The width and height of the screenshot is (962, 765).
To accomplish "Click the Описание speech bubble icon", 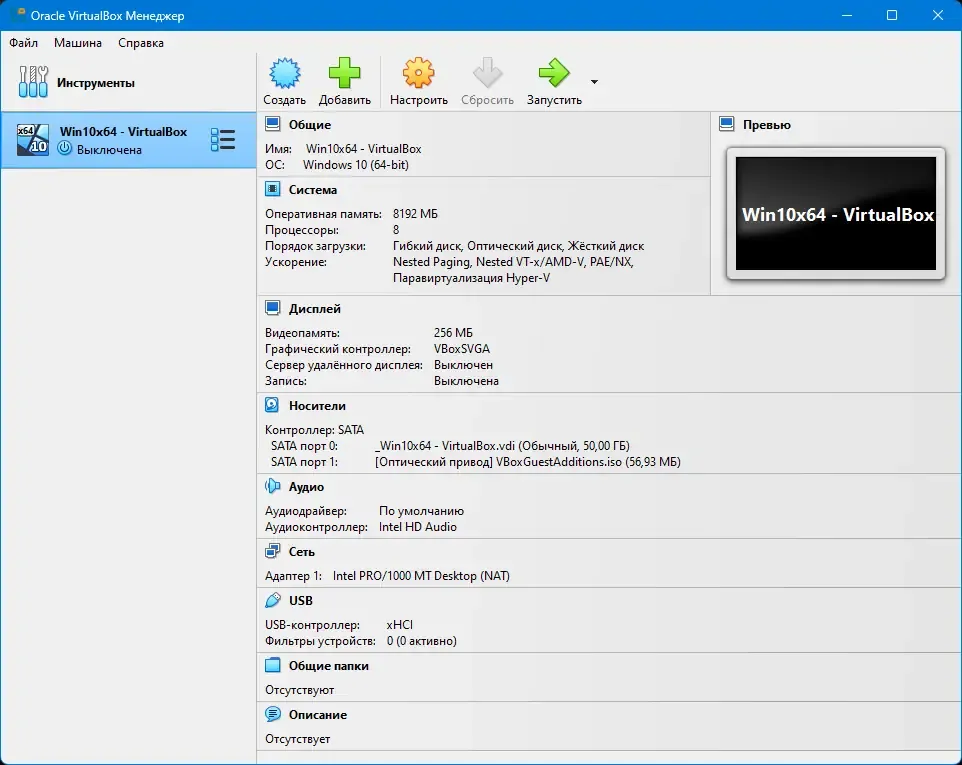I will (x=272, y=714).
